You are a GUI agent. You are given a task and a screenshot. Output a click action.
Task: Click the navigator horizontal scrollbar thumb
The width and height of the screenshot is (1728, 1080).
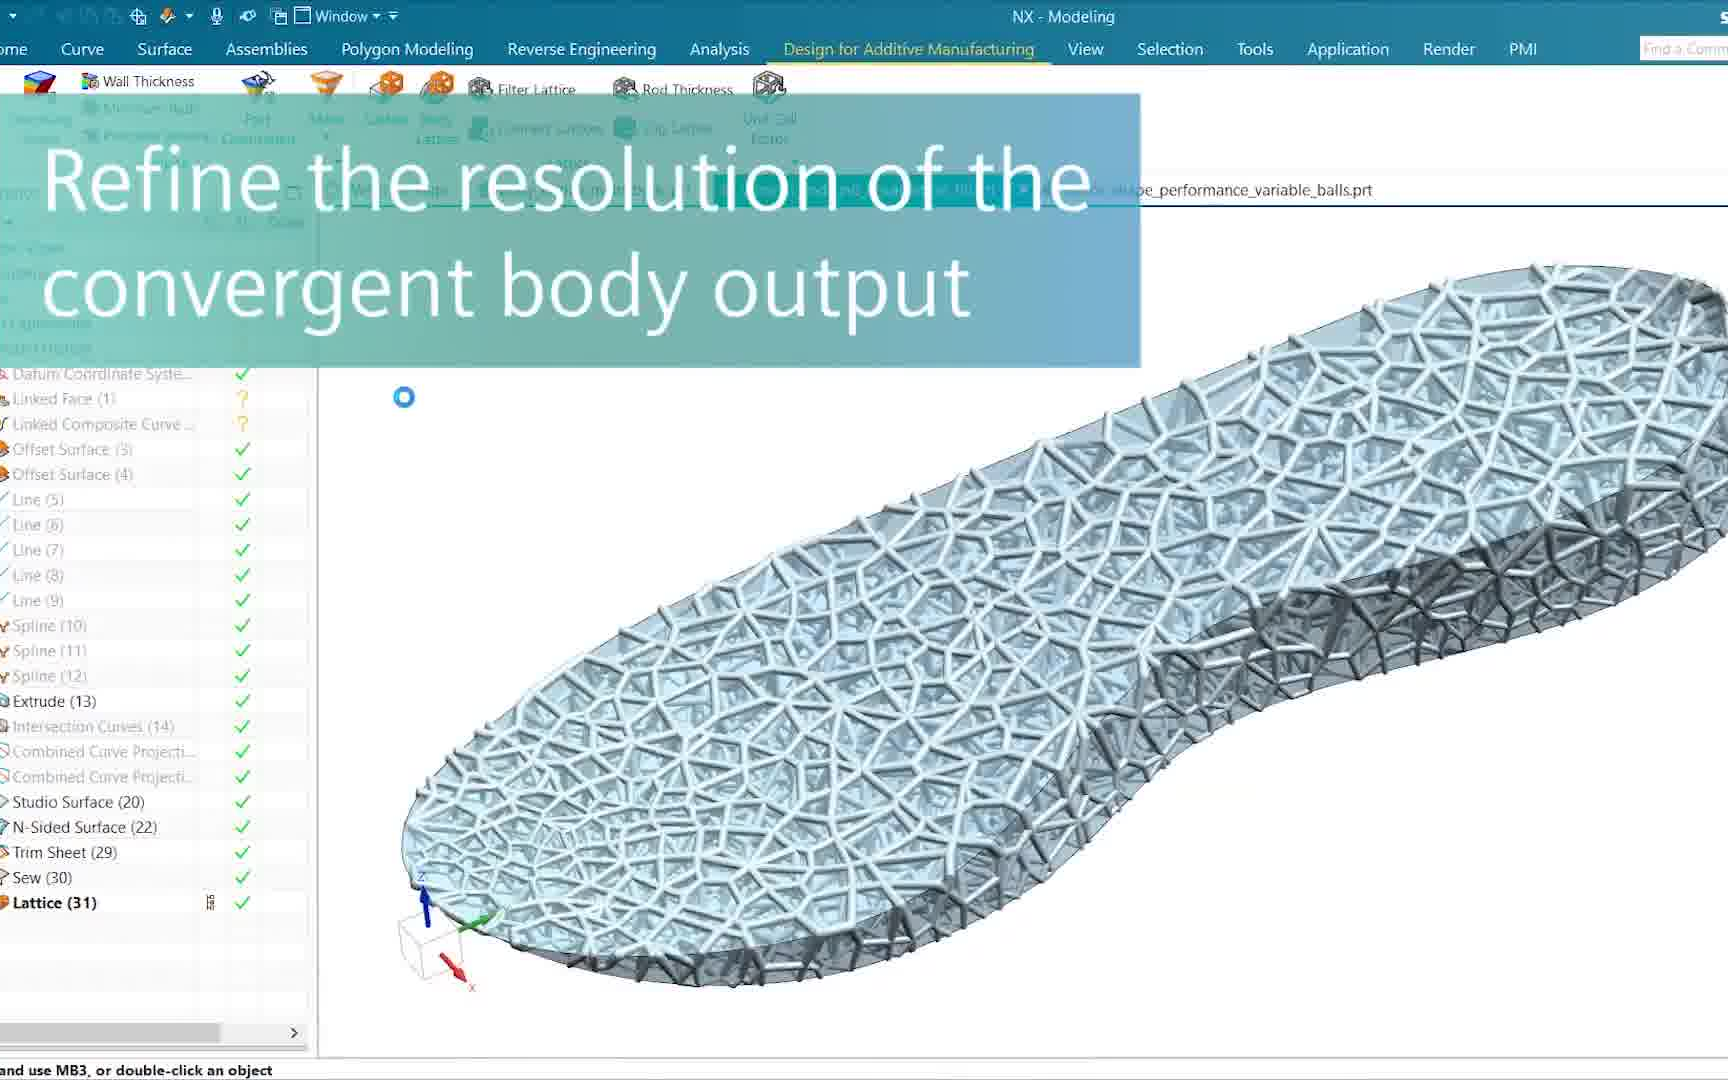click(x=110, y=1032)
